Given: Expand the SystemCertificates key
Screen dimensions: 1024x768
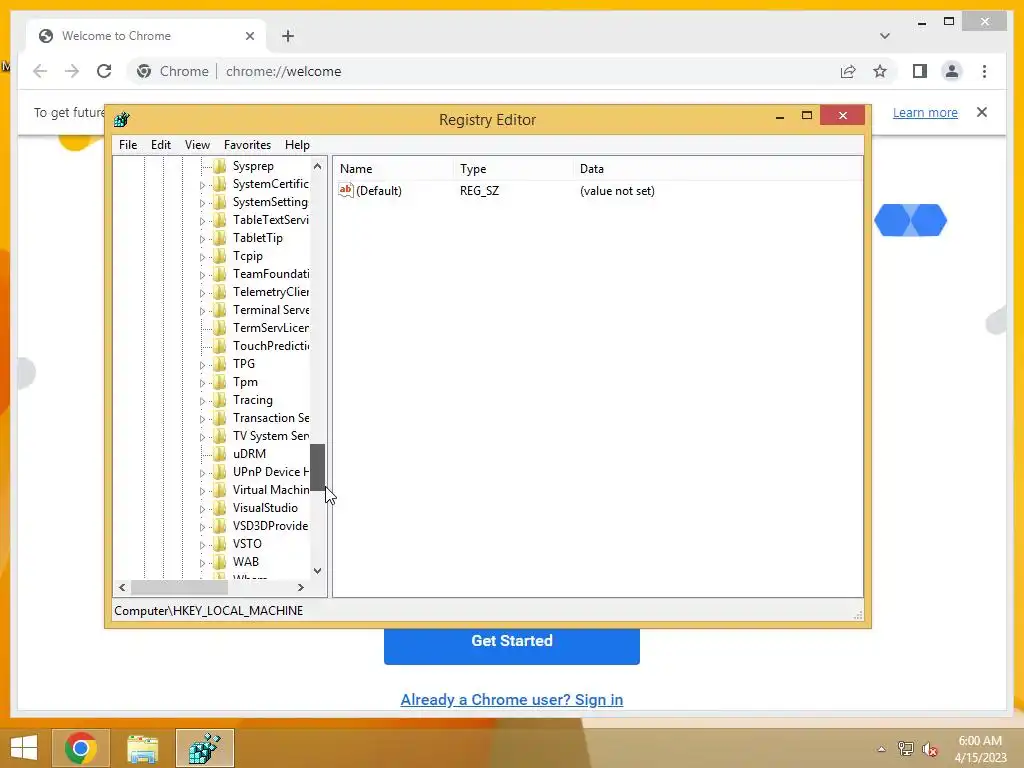Looking at the screenshot, I should pos(202,185).
